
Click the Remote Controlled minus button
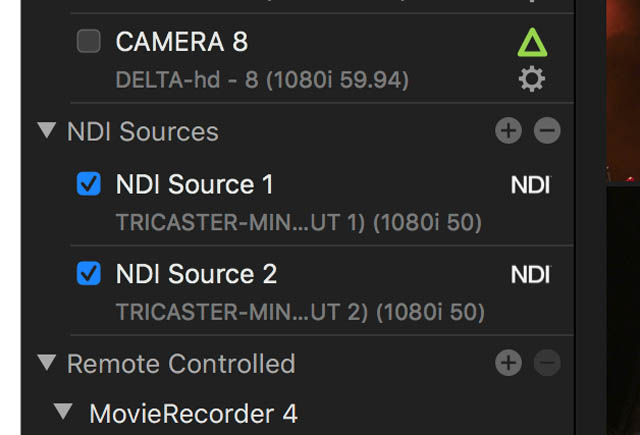point(547,362)
